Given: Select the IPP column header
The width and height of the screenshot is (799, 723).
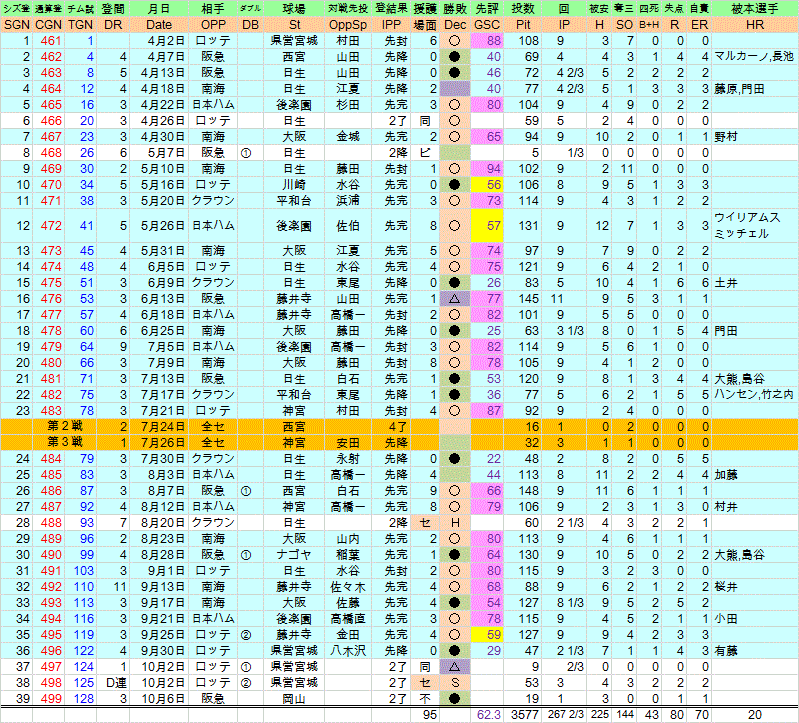Looking at the screenshot, I should (x=391, y=24).
